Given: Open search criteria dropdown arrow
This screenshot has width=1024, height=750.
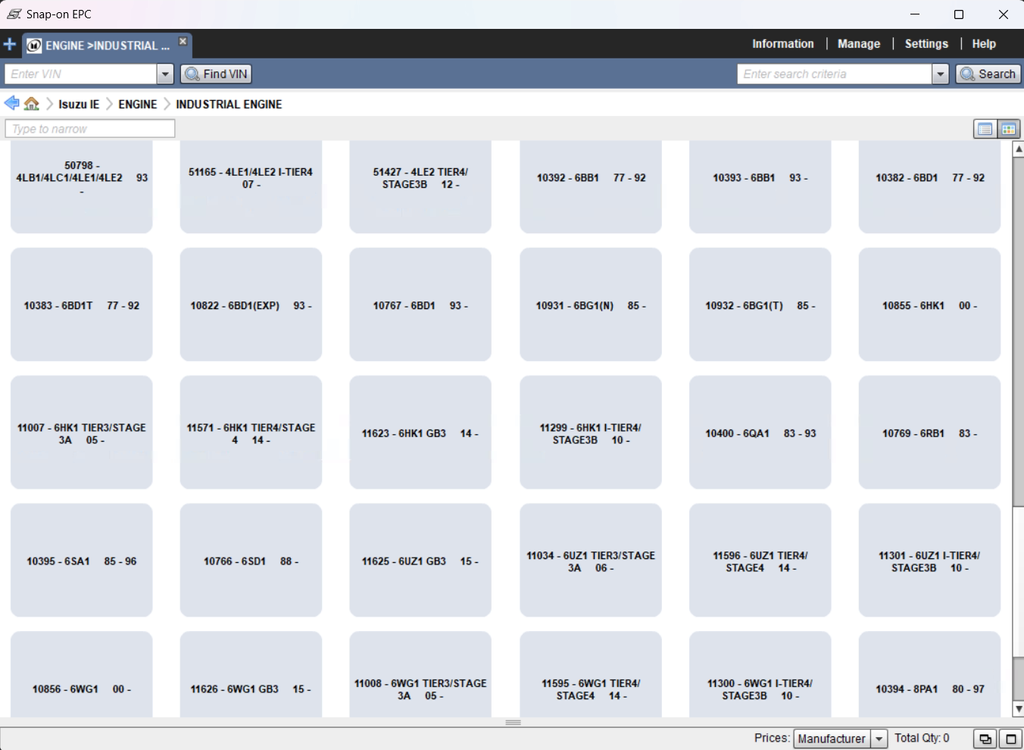Looking at the screenshot, I should coord(940,74).
